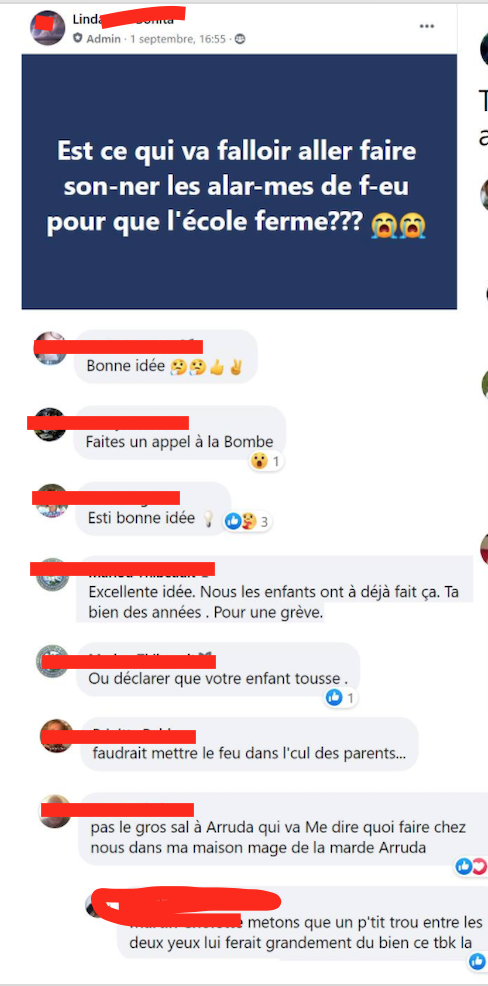Click avatar beside Bonne idée comment
The height and width of the screenshot is (986, 488).
50,348
